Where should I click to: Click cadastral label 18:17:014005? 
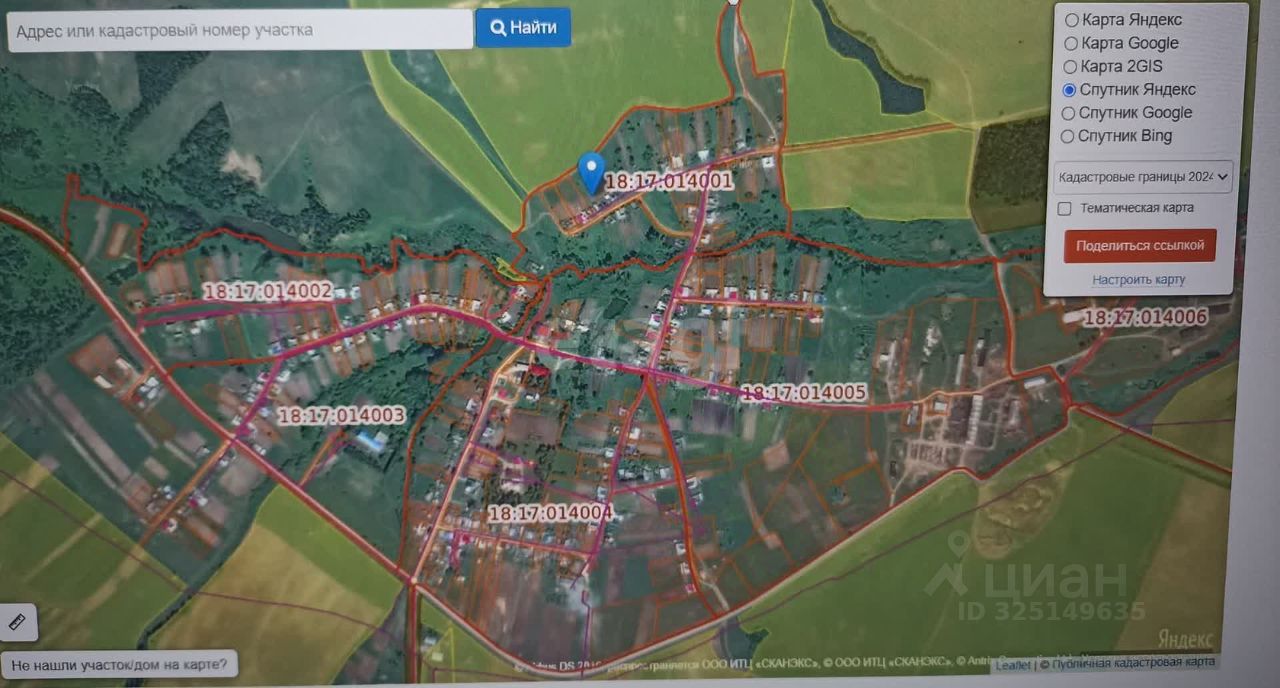803,393
